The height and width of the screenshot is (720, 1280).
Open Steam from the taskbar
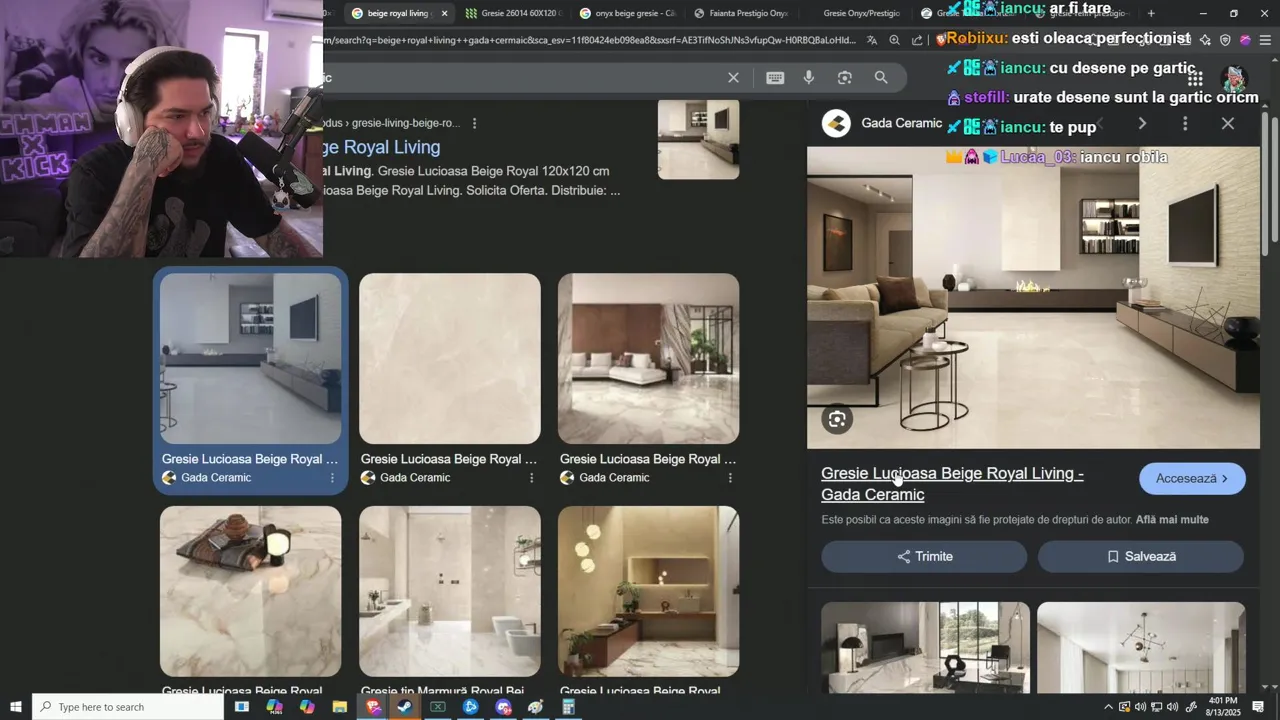pos(404,707)
